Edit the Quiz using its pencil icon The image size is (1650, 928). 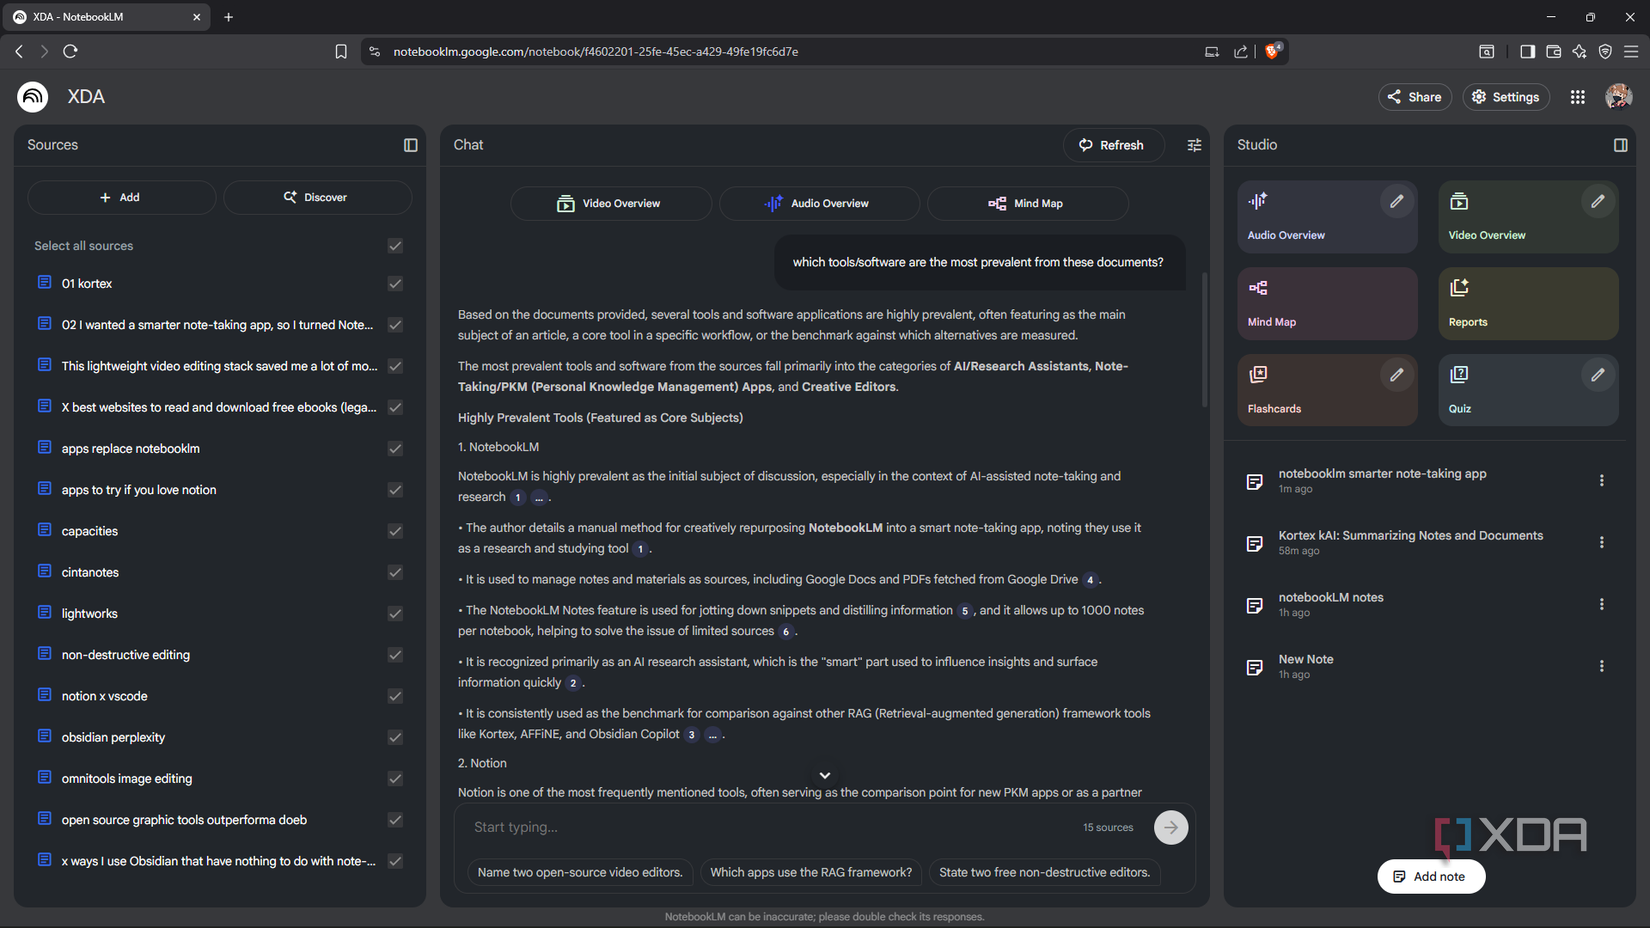pos(1597,374)
